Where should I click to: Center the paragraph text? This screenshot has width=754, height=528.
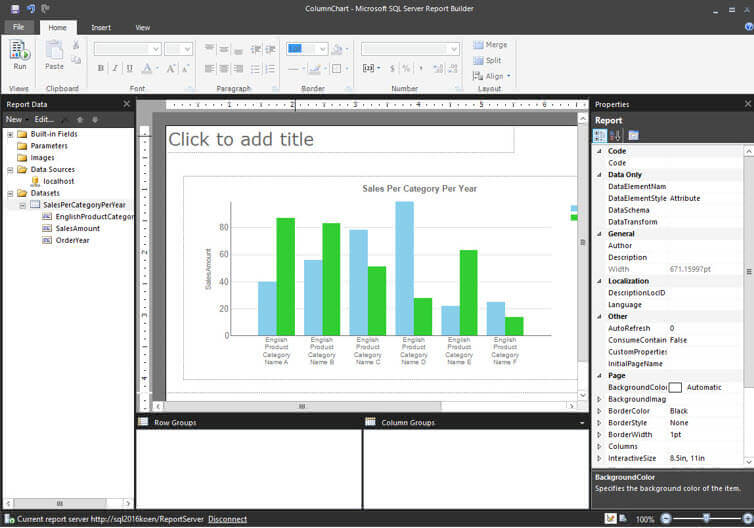click(x=224, y=69)
